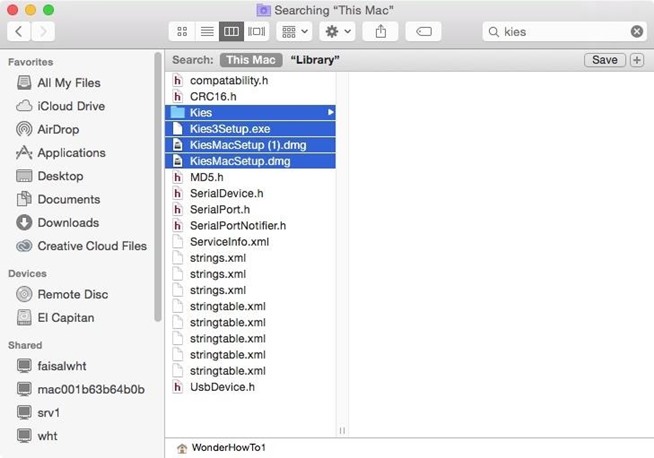This screenshot has height=458, width=654.
Task: Clear the search field text
Action: [636, 32]
